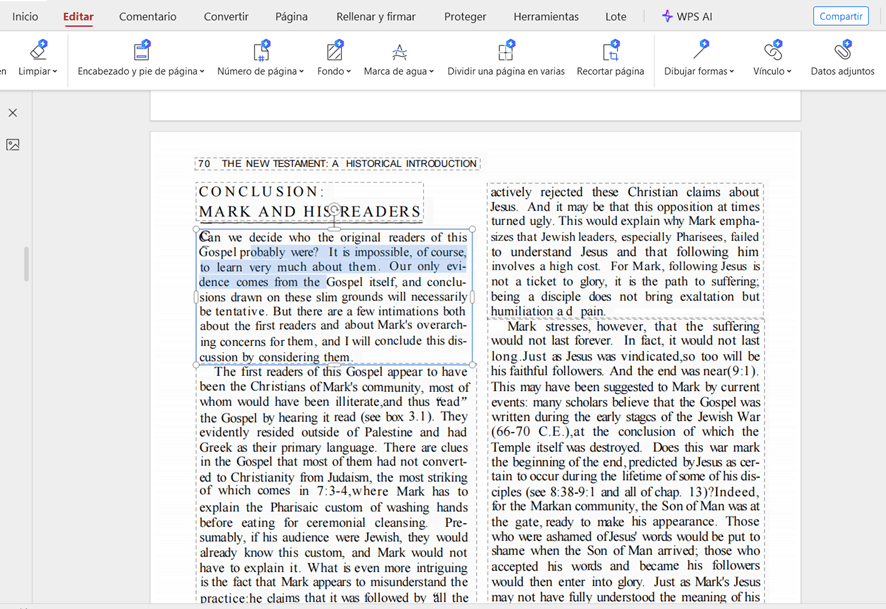Image resolution: width=886 pixels, height=609 pixels.
Task: Close the left sidebar panel with X
Action: (x=13, y=113)
